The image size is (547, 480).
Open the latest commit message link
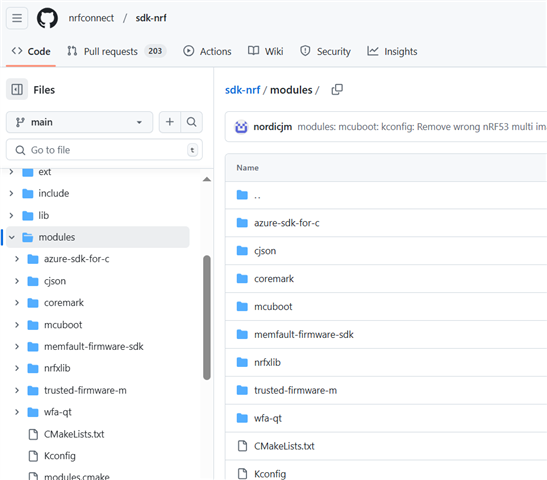pyautogui.click(x=422, y=127)
